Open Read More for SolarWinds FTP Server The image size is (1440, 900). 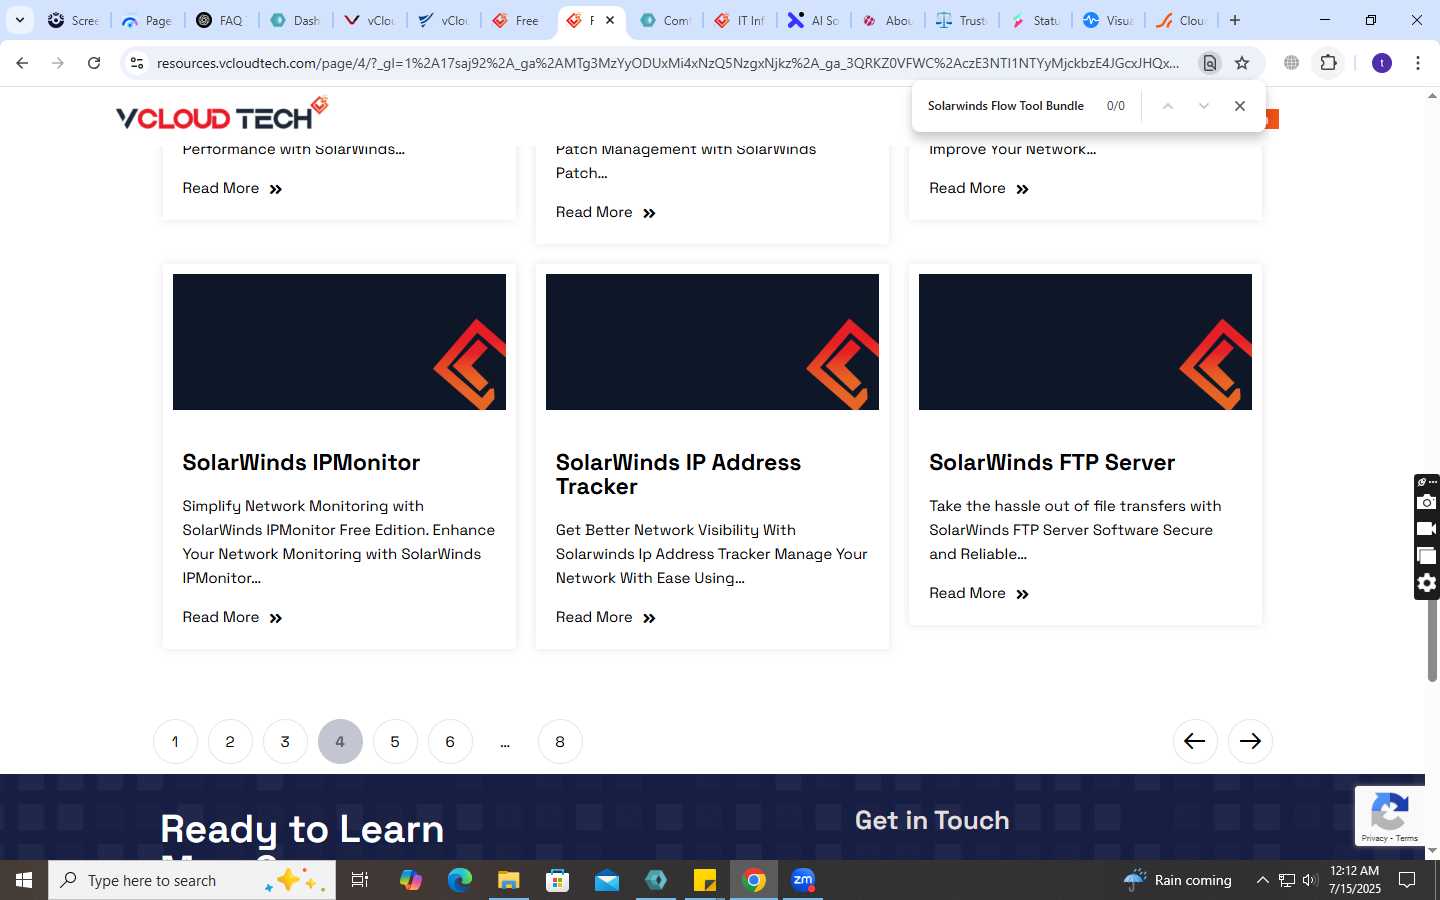pyautogui.click(x=979, y=594)
